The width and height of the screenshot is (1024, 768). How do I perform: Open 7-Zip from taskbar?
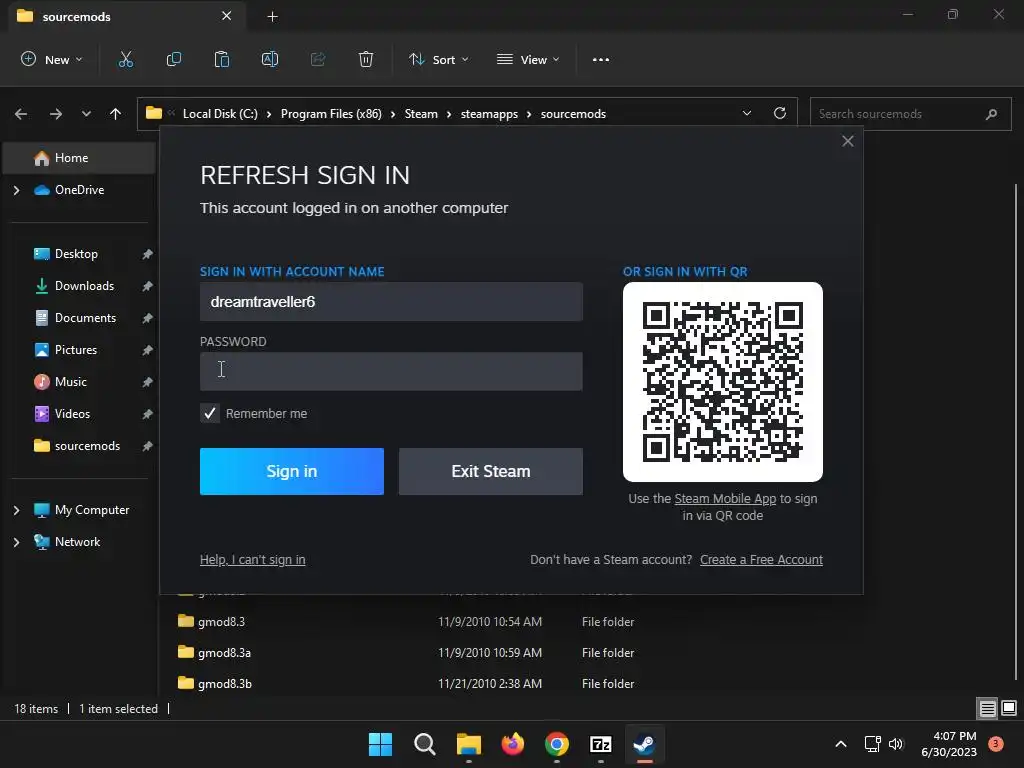tap(601, 744)
